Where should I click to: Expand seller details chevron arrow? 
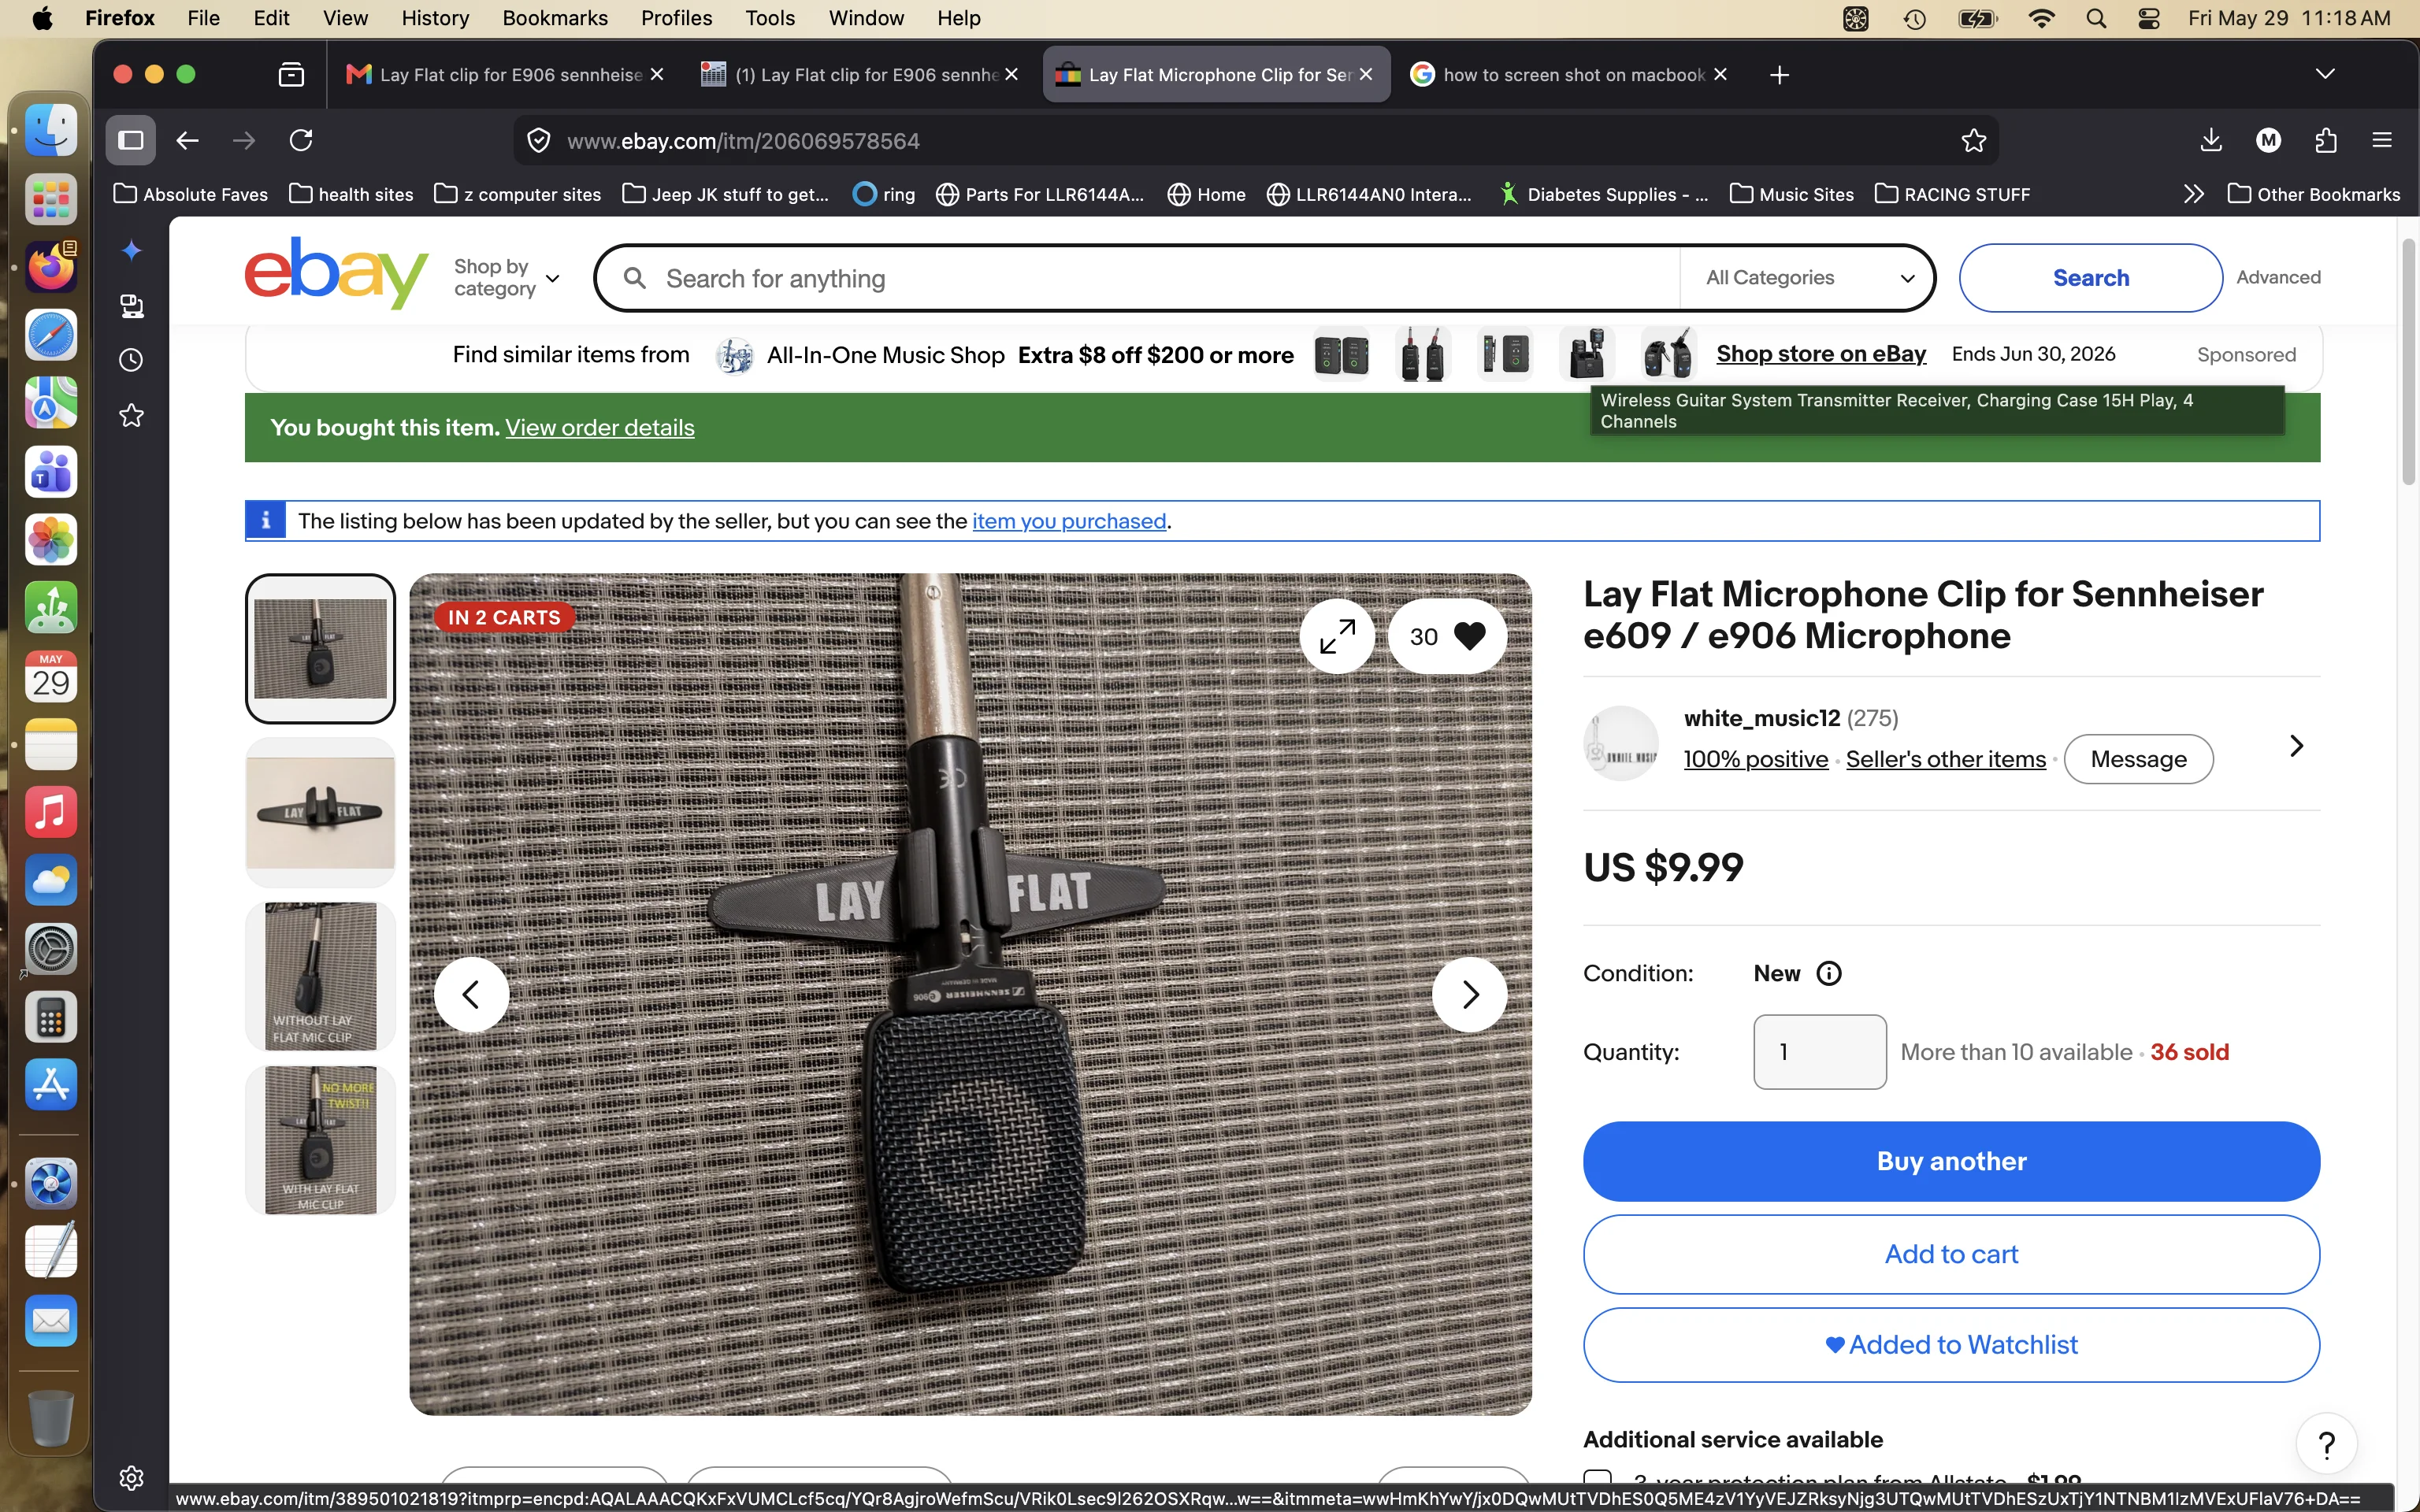pyautogui.click(x=2296, y=746)
